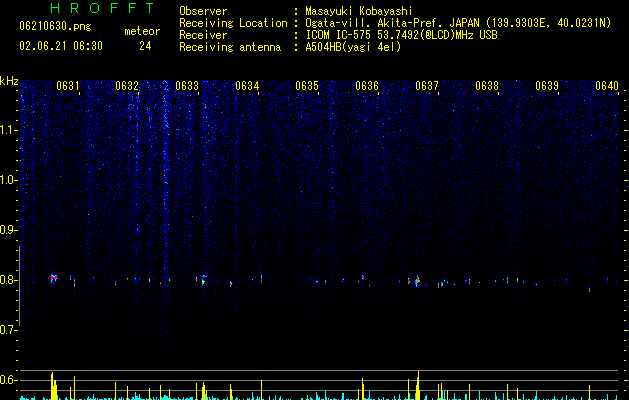
Task: Click the 0636 time marker
Action: 367,86
